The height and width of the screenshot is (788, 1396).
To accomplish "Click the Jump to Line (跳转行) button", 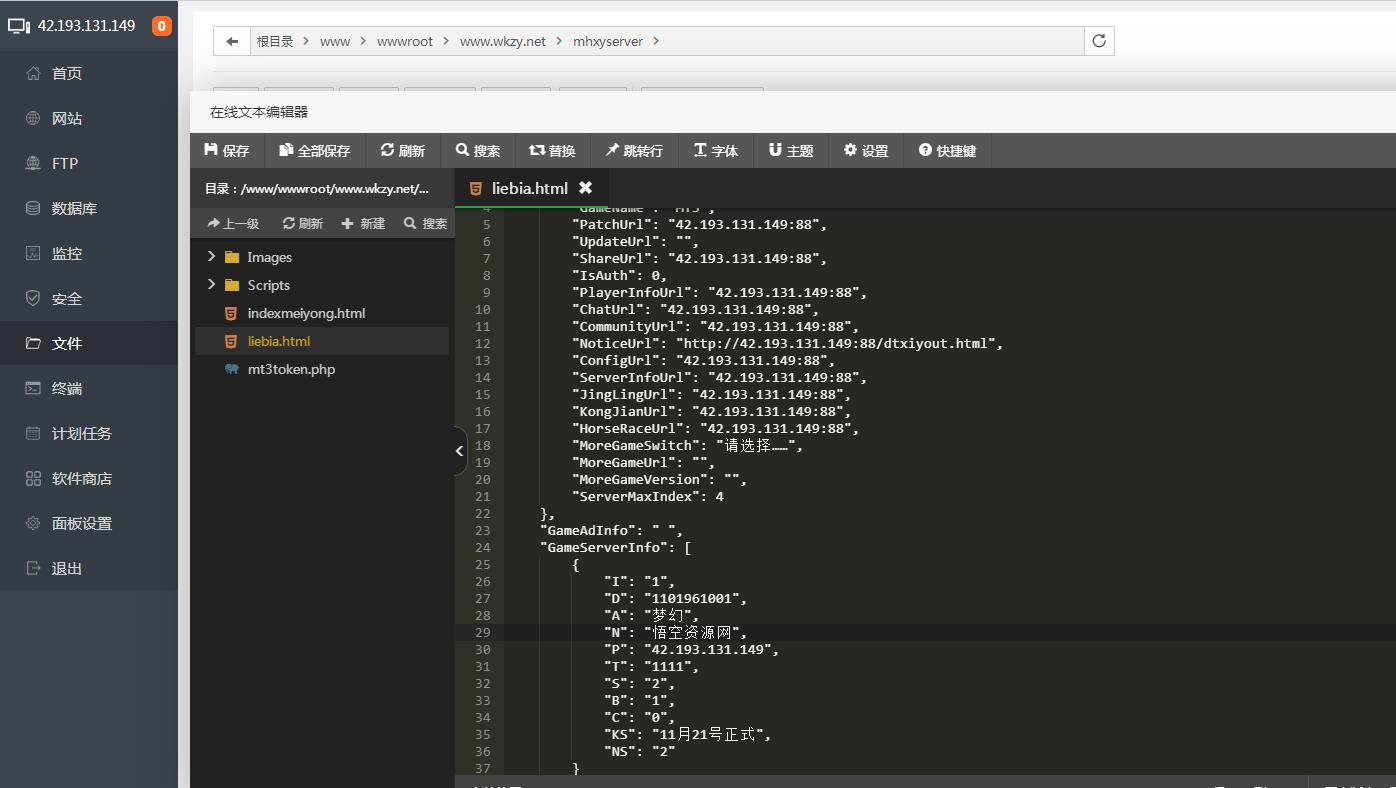I will (633, 150).
